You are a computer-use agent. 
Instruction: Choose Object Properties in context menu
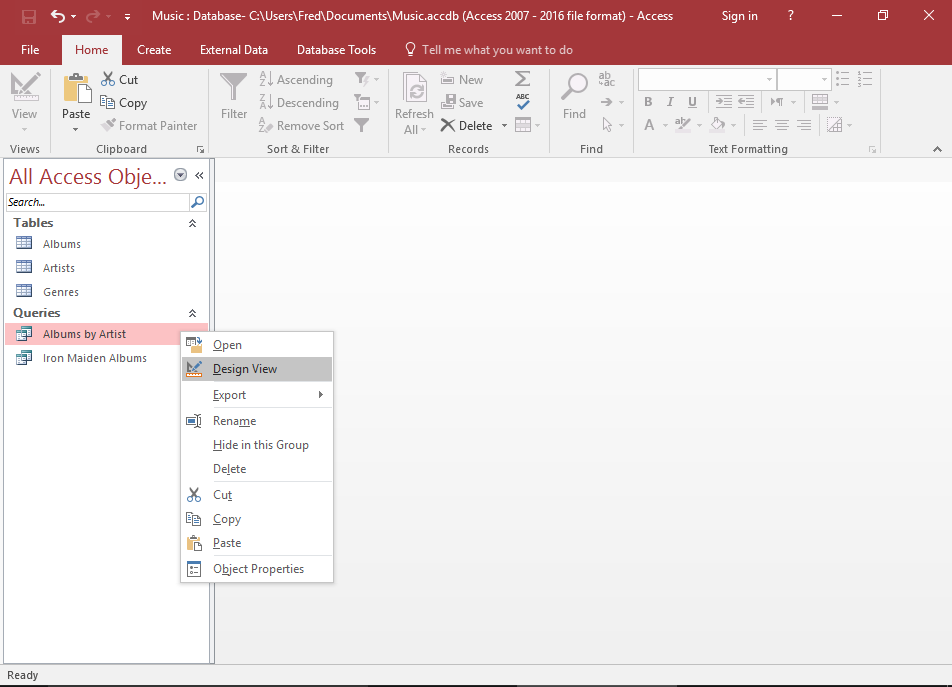(x=257, y=569)
